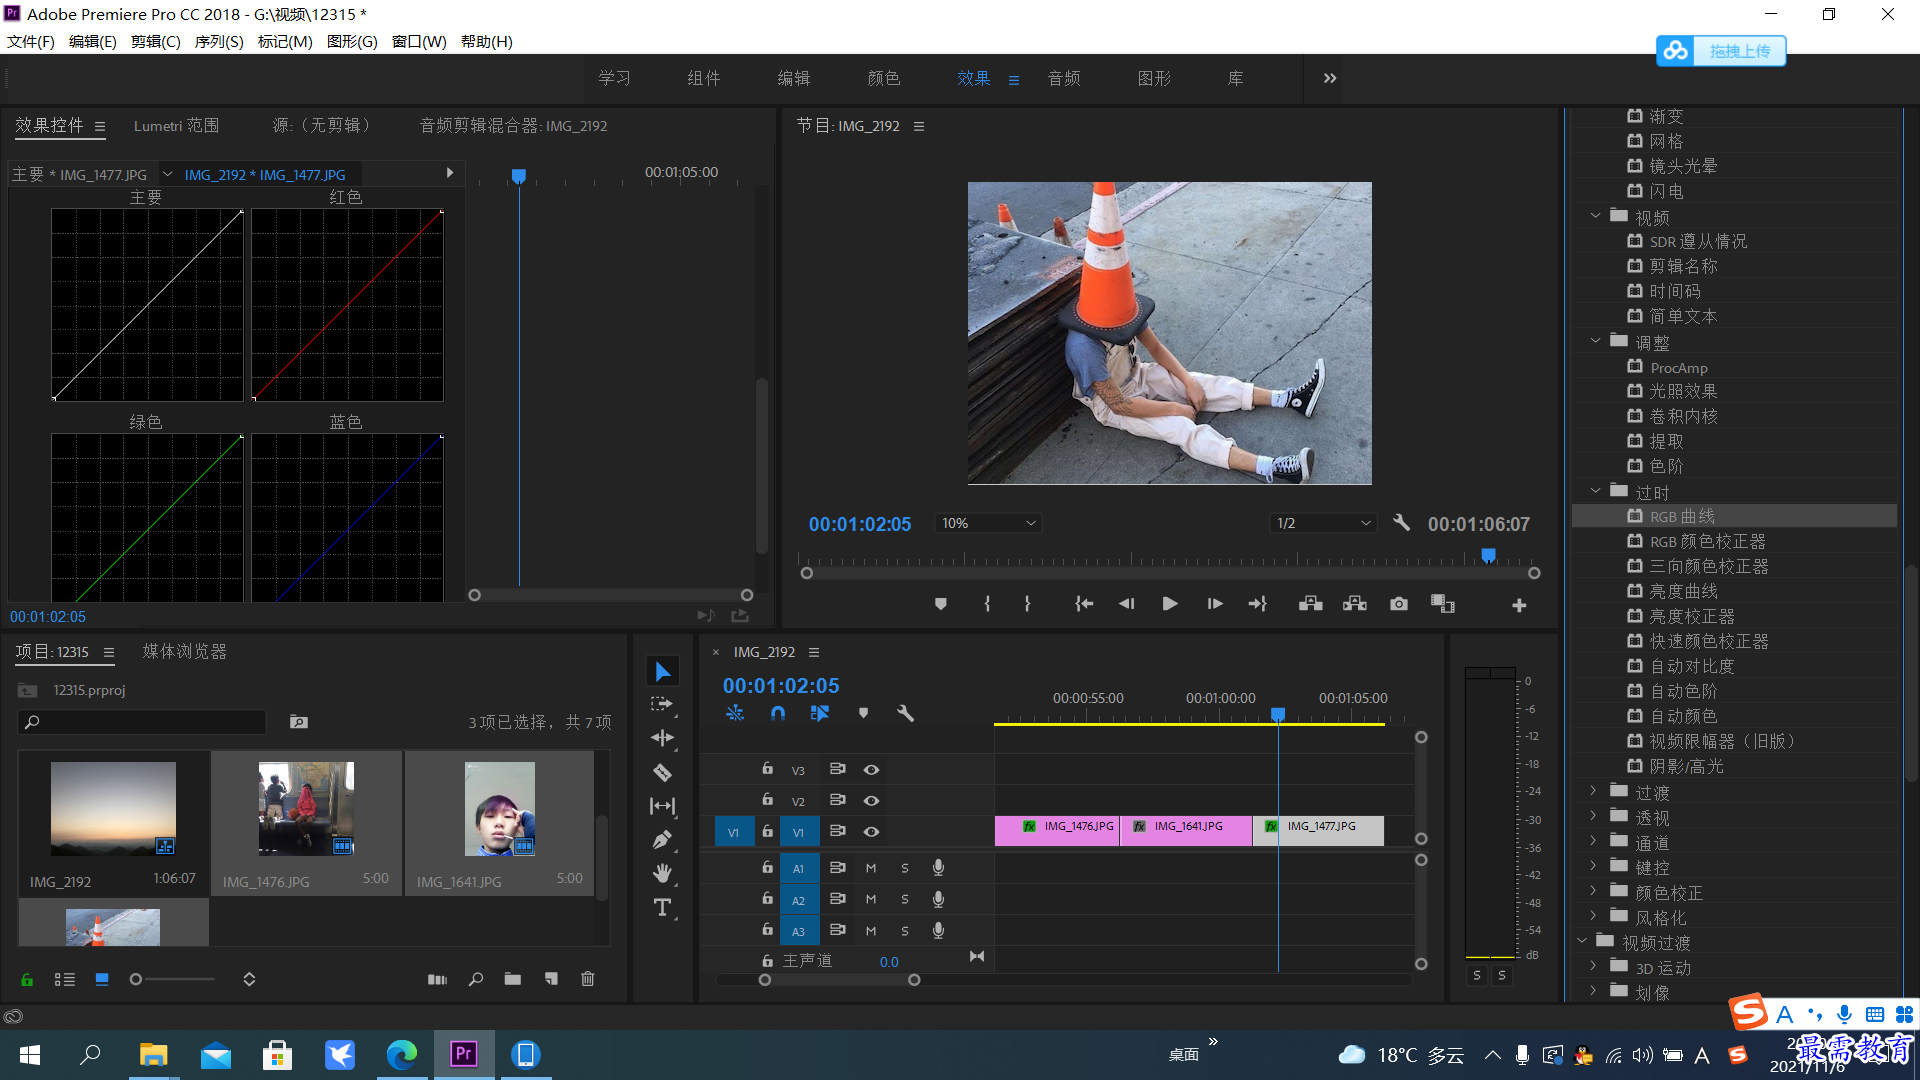The width and height of the screenshot is (1920, 1080).
Task: Open the 文件(F) menu
Action: click(31, 41)
